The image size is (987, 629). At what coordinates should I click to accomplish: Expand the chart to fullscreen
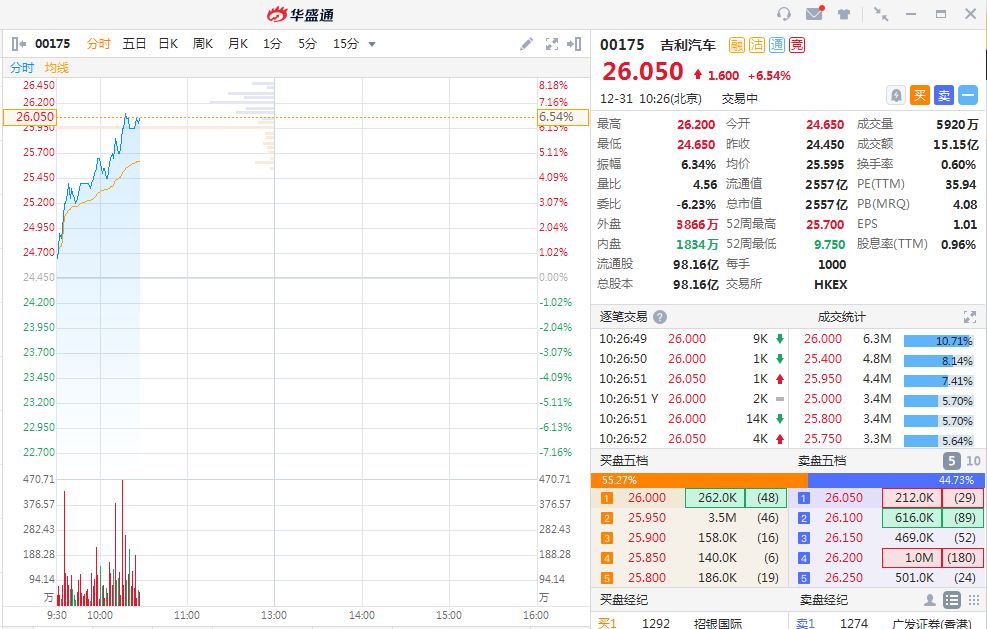pos(551,44)
